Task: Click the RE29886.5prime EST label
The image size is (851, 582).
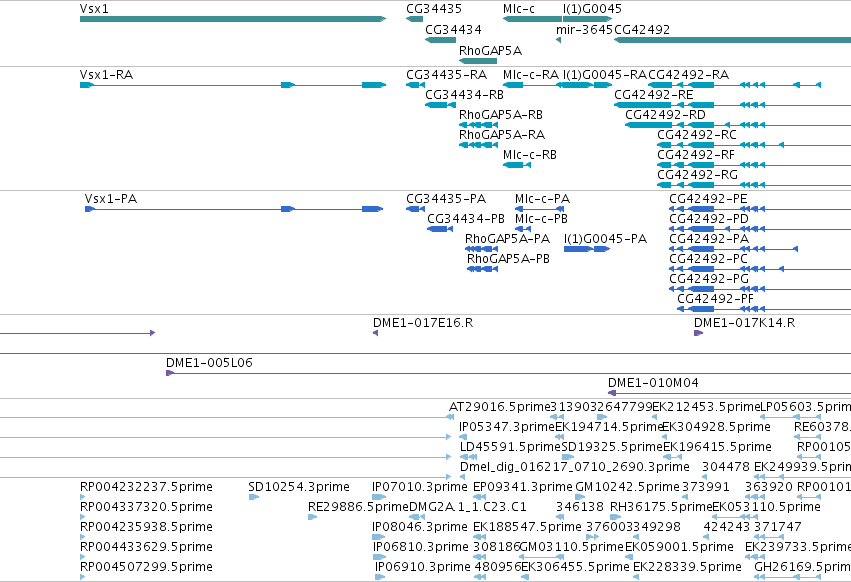Action: (358, 507)
